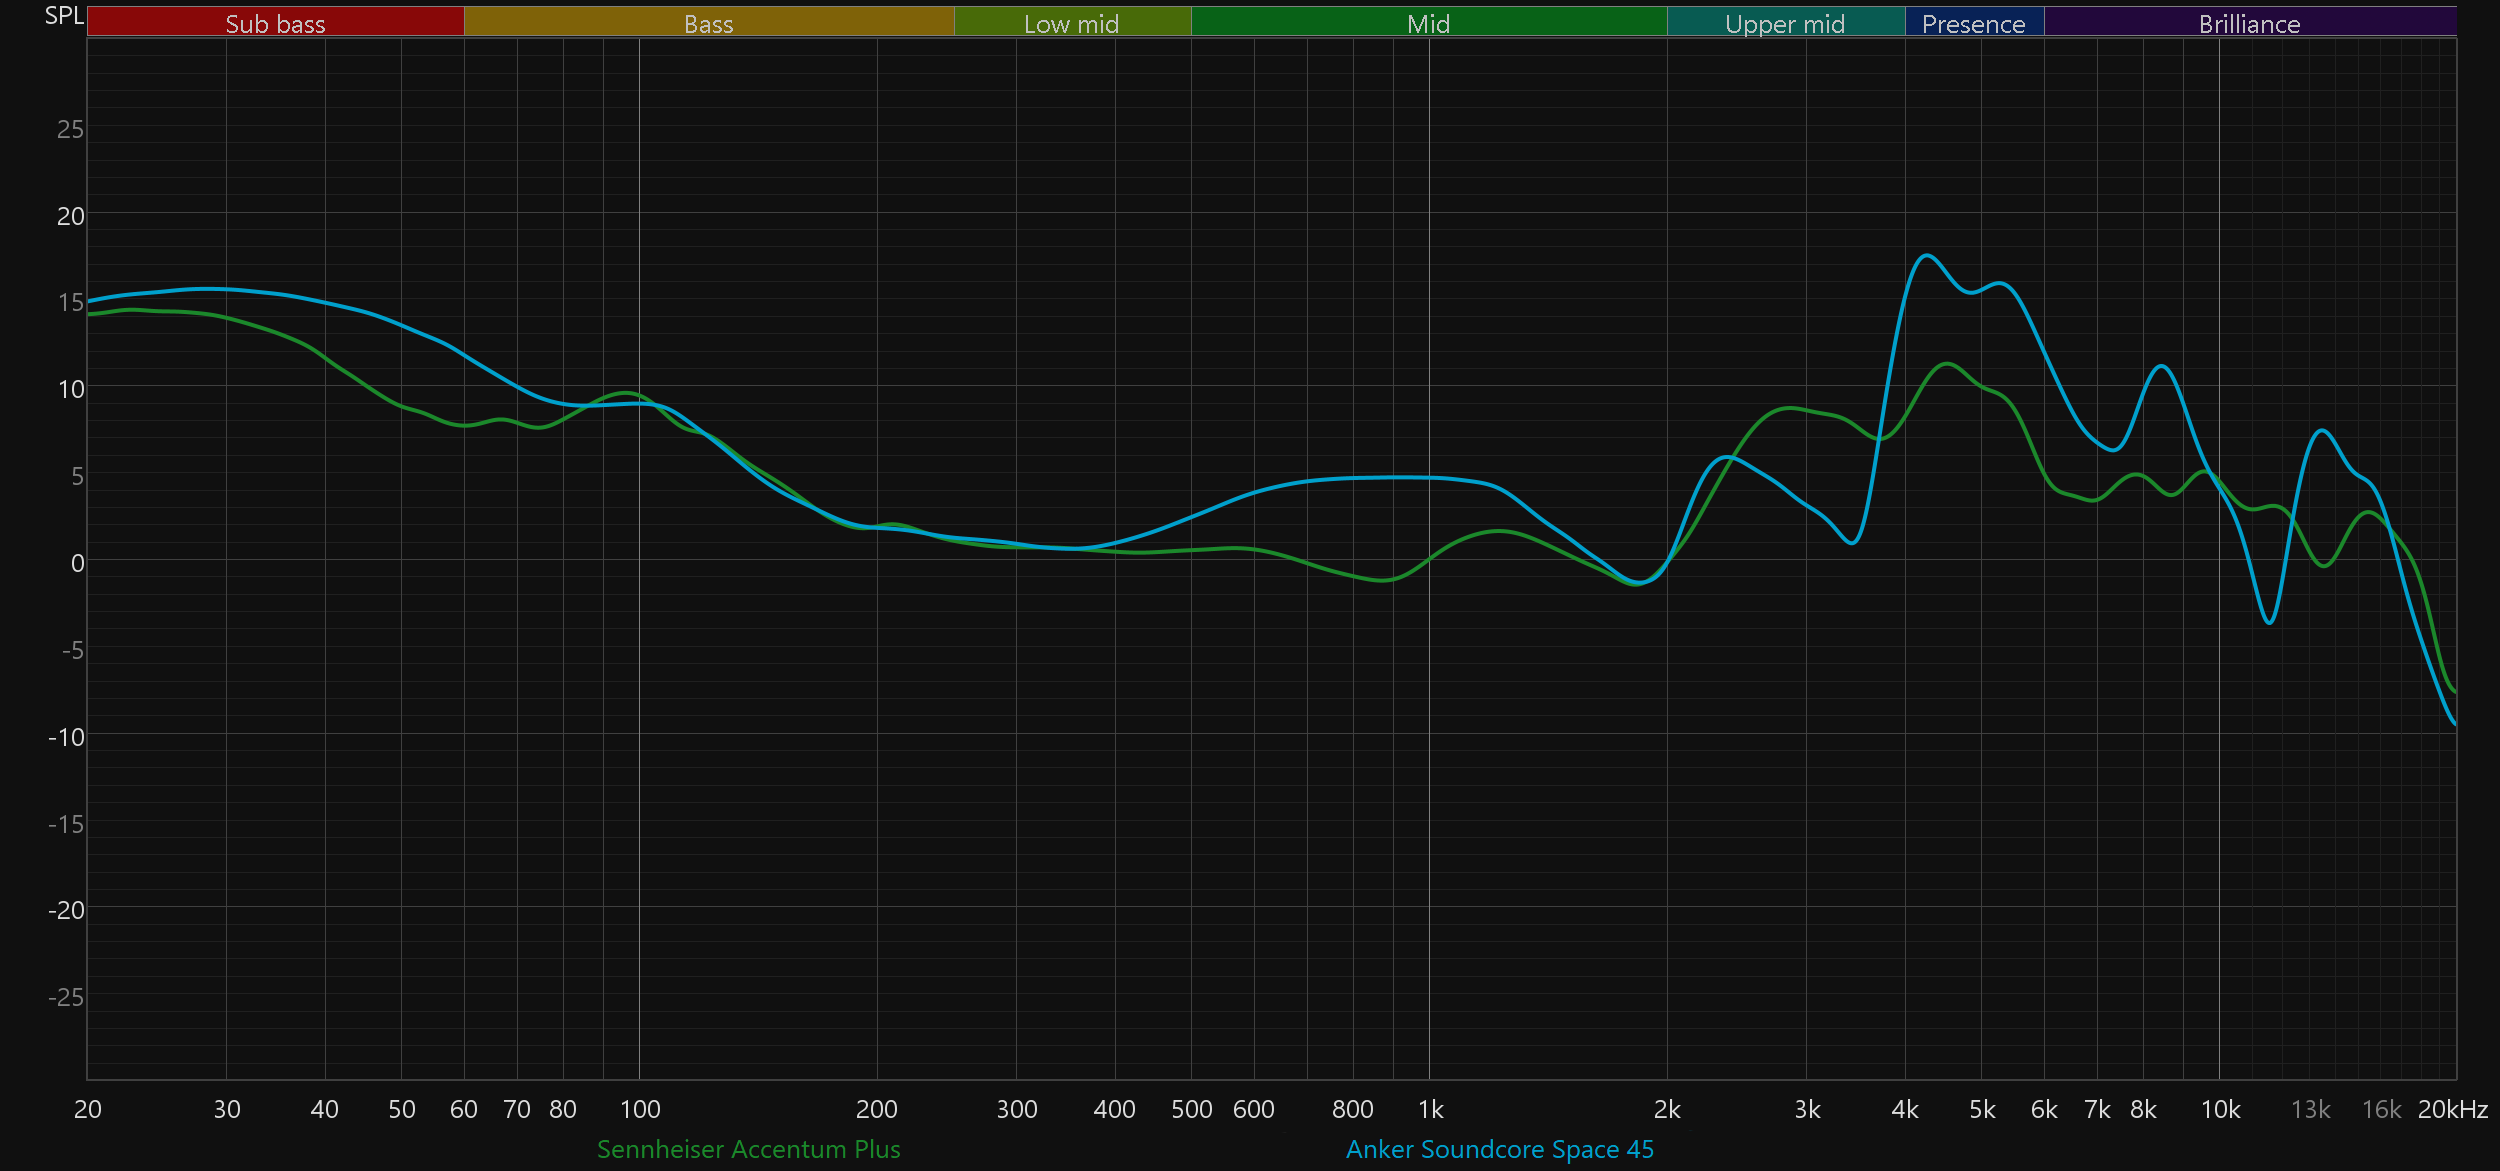This screenshot has height=1171, width=2500.
Task: Select the Mid band header
Action: click(1428, 23)
